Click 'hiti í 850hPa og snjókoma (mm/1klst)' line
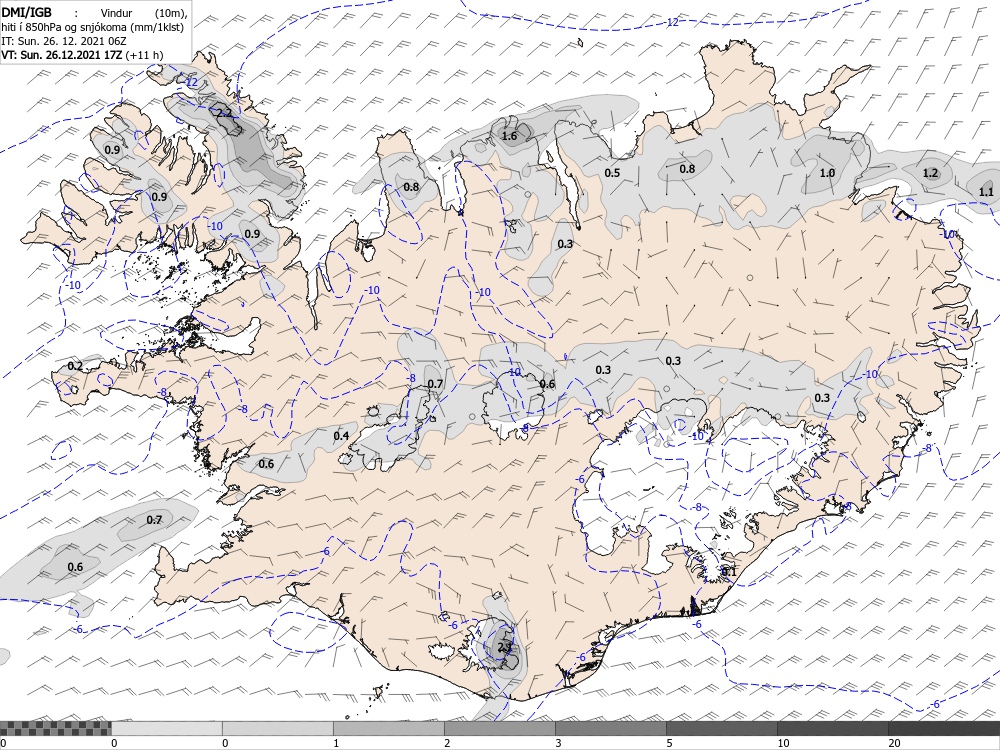 pos(92,27)
